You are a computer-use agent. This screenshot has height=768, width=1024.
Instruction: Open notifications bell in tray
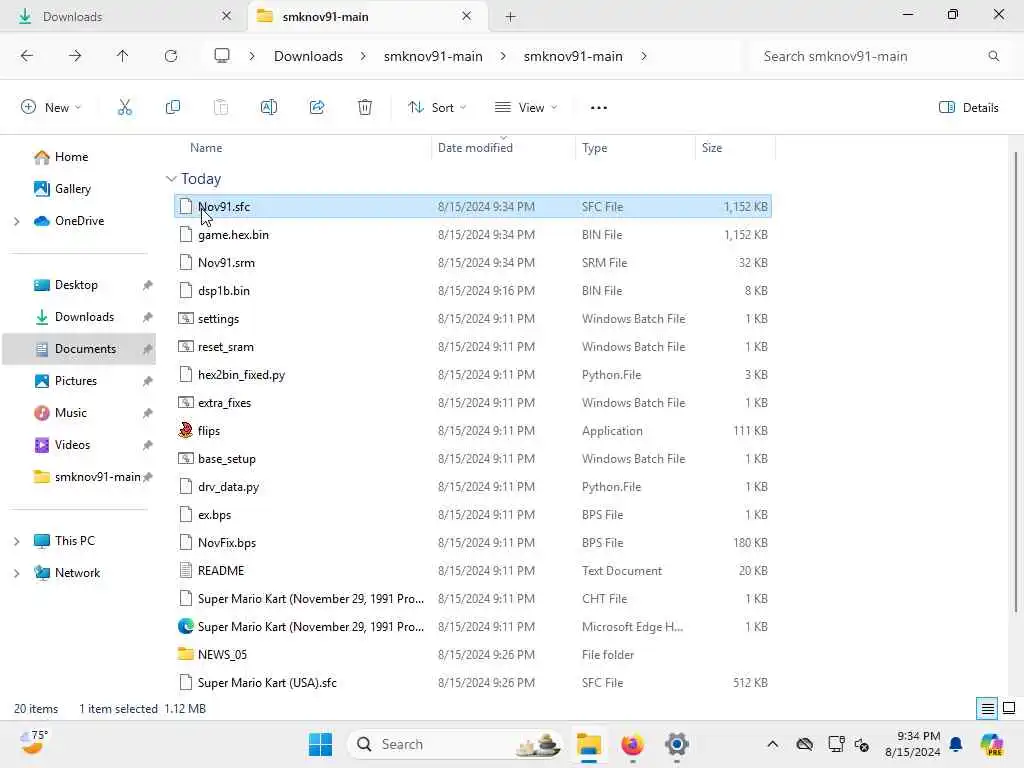(956, 744)
